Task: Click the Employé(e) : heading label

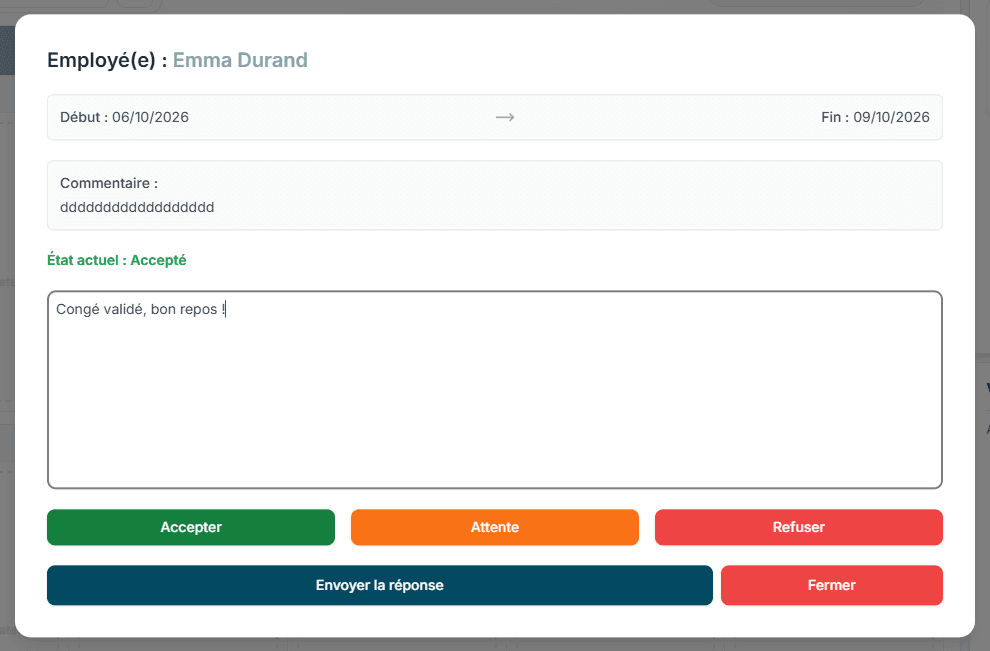Action: (x=107, y=60)
